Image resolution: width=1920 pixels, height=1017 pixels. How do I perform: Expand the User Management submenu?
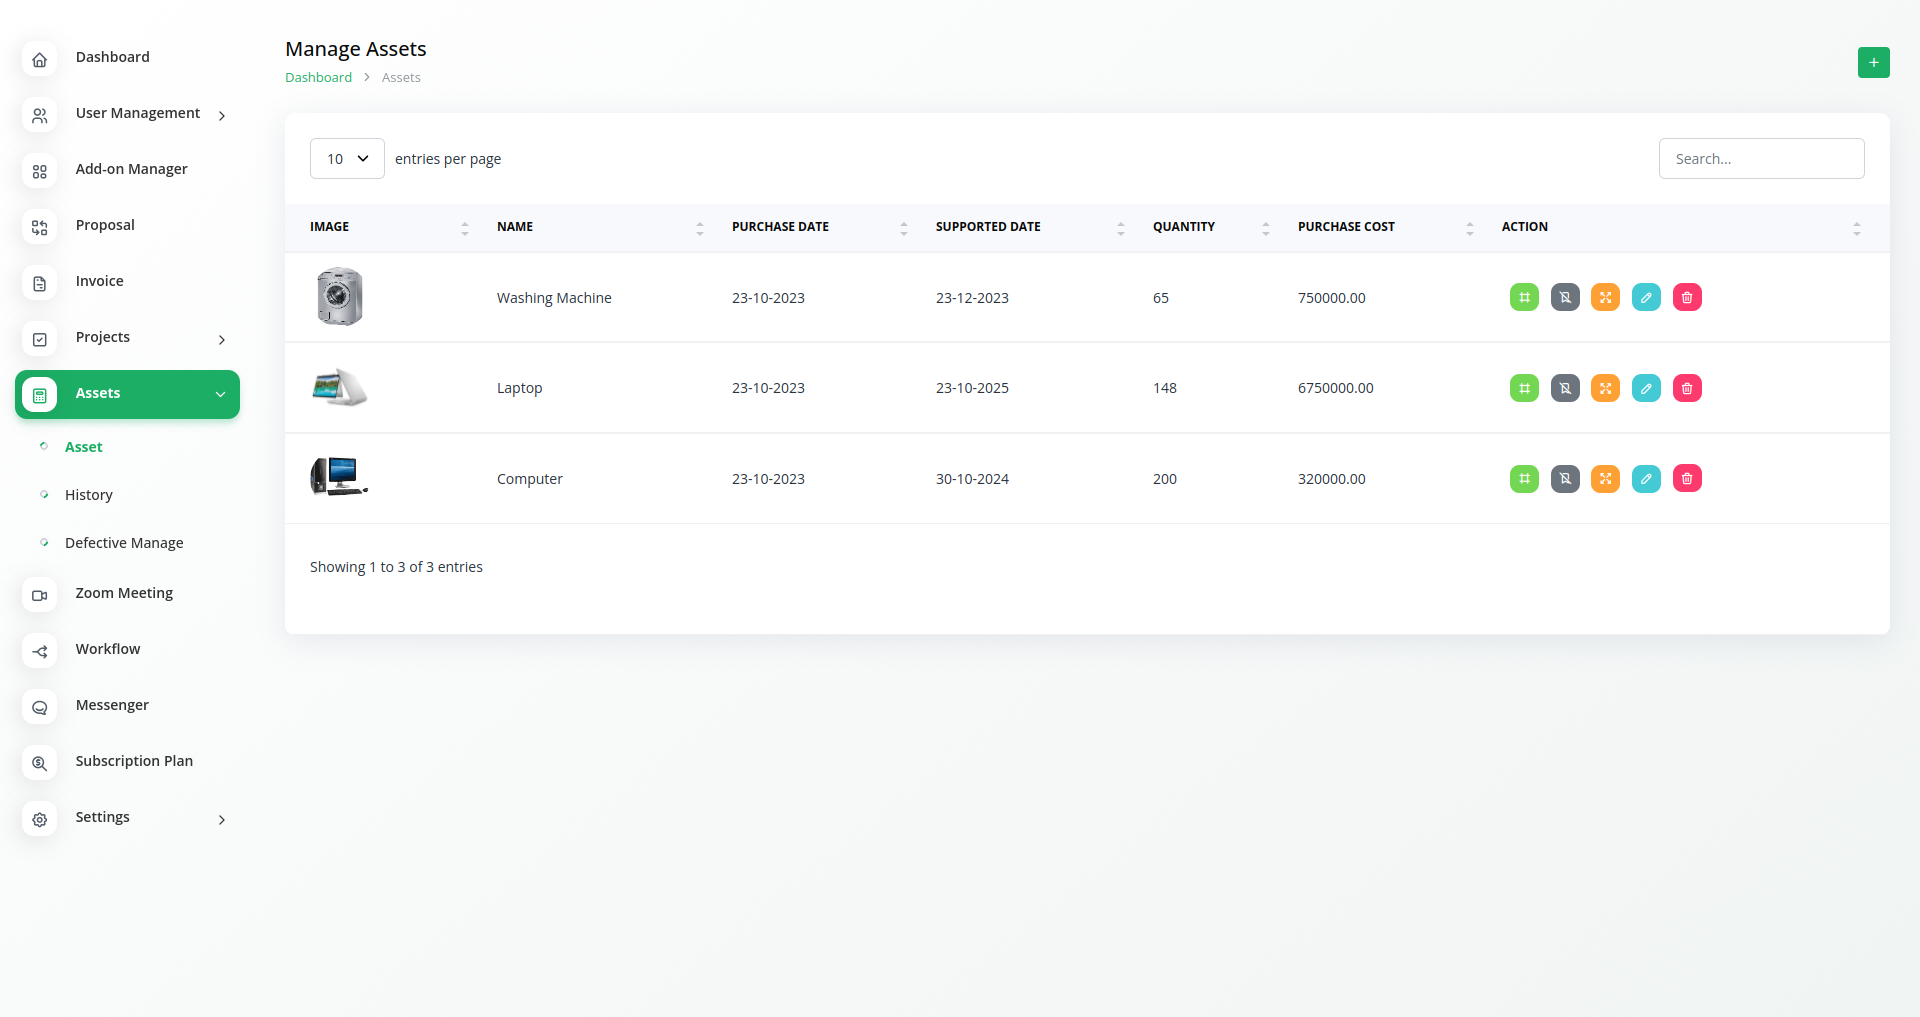pos(221,115)
